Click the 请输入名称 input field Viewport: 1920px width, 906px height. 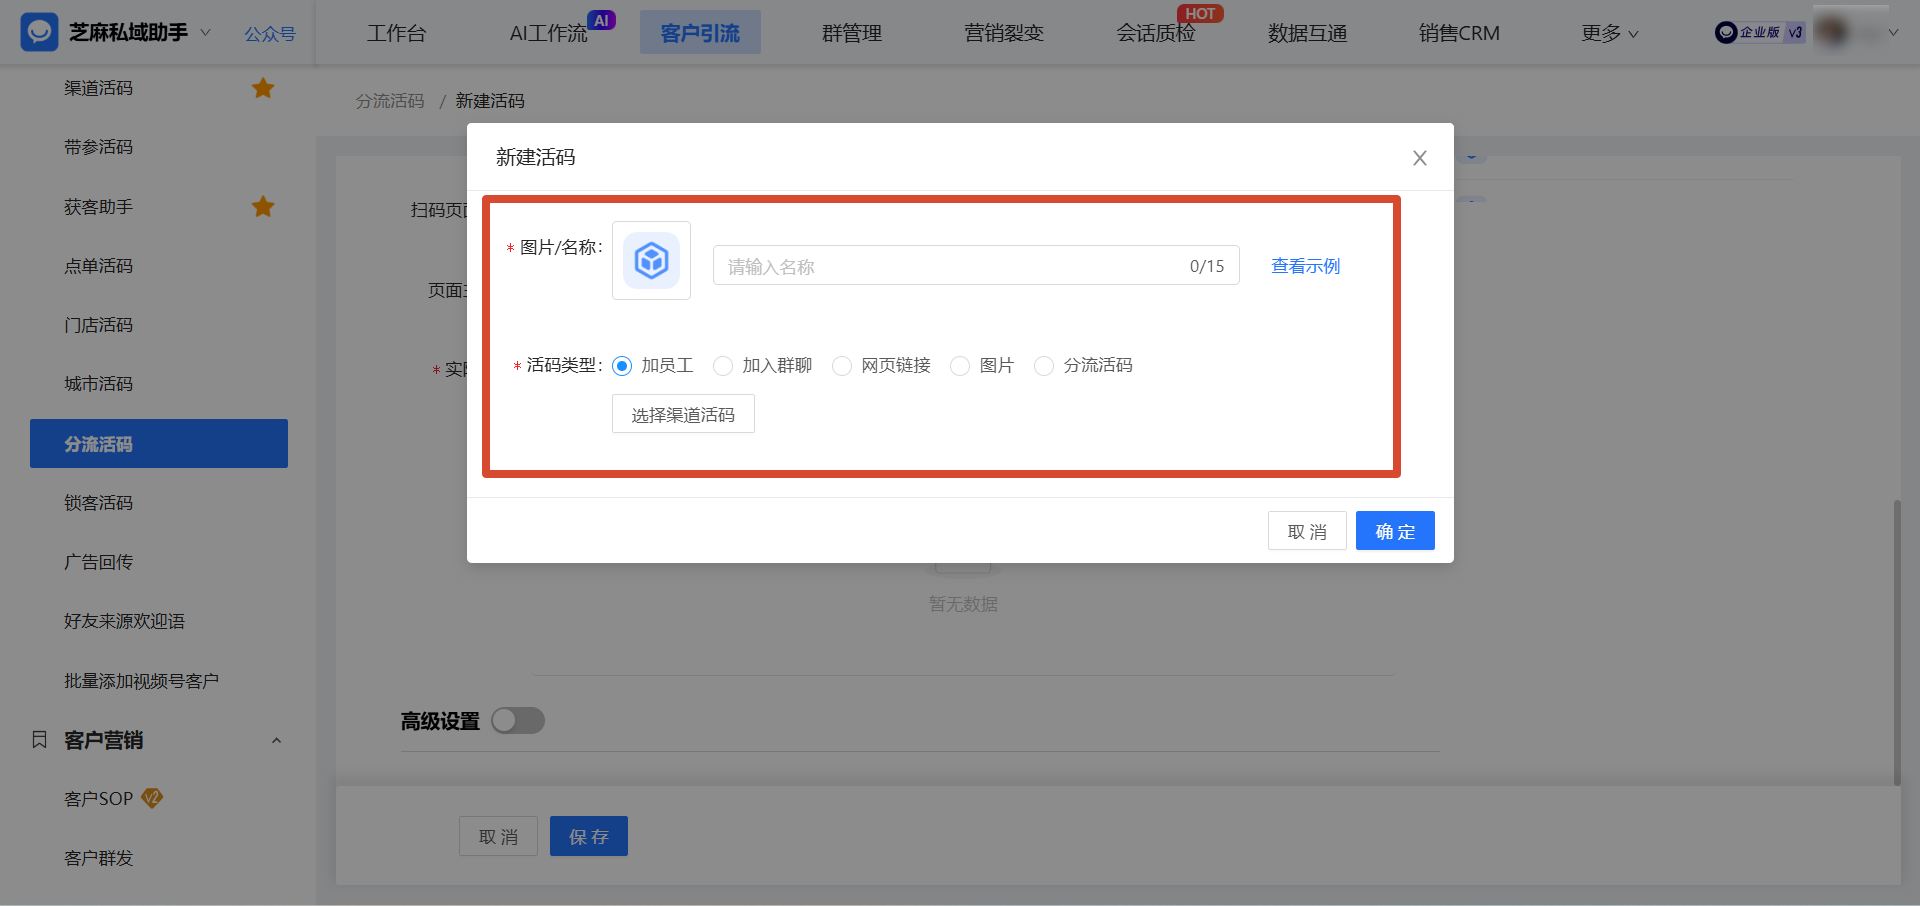[x=976, y=266]
